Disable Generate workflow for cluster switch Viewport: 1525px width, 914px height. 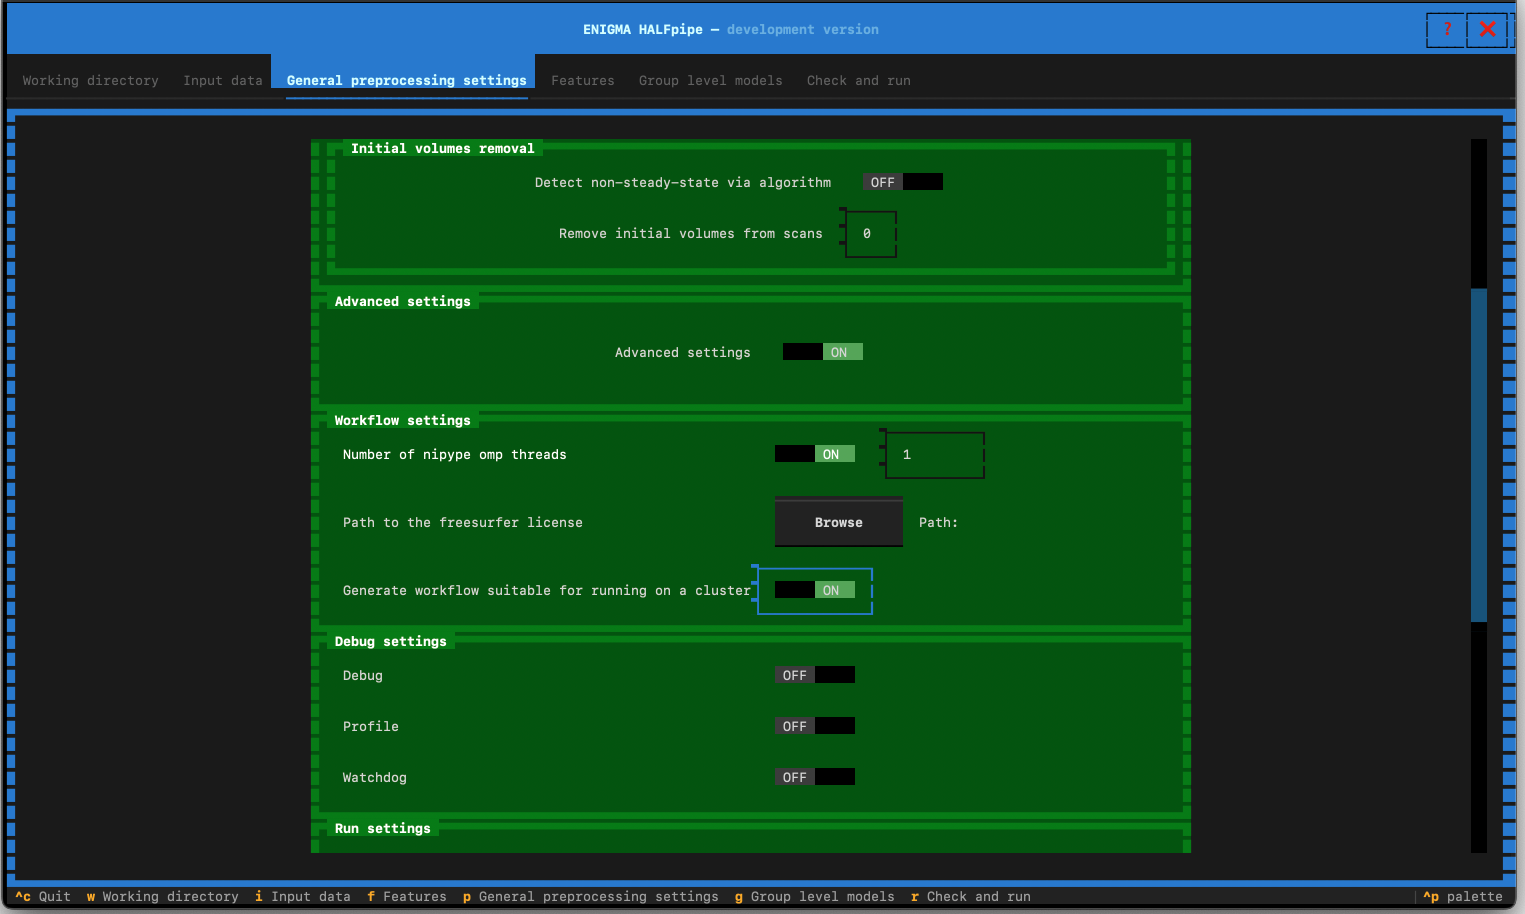tap(815, 590)
